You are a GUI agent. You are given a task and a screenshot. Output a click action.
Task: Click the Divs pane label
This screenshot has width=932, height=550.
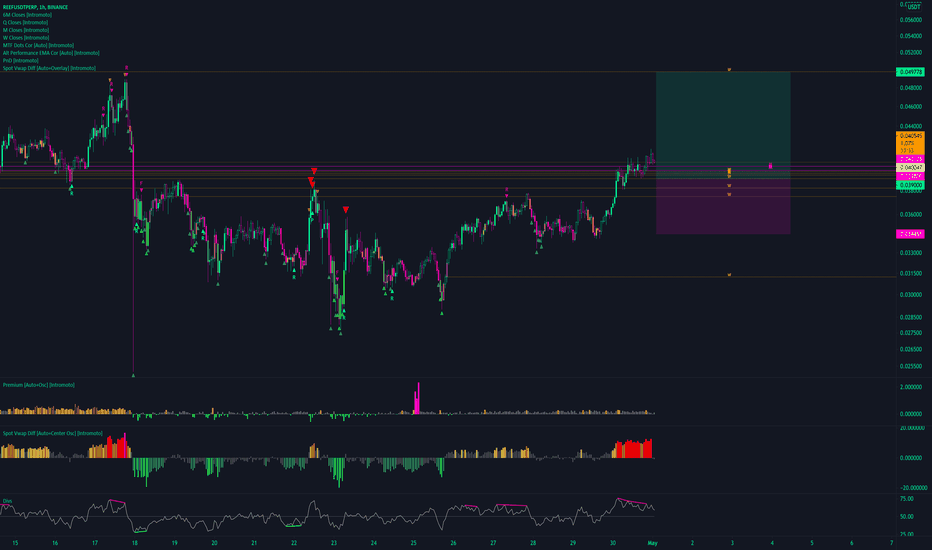[7, 501]
